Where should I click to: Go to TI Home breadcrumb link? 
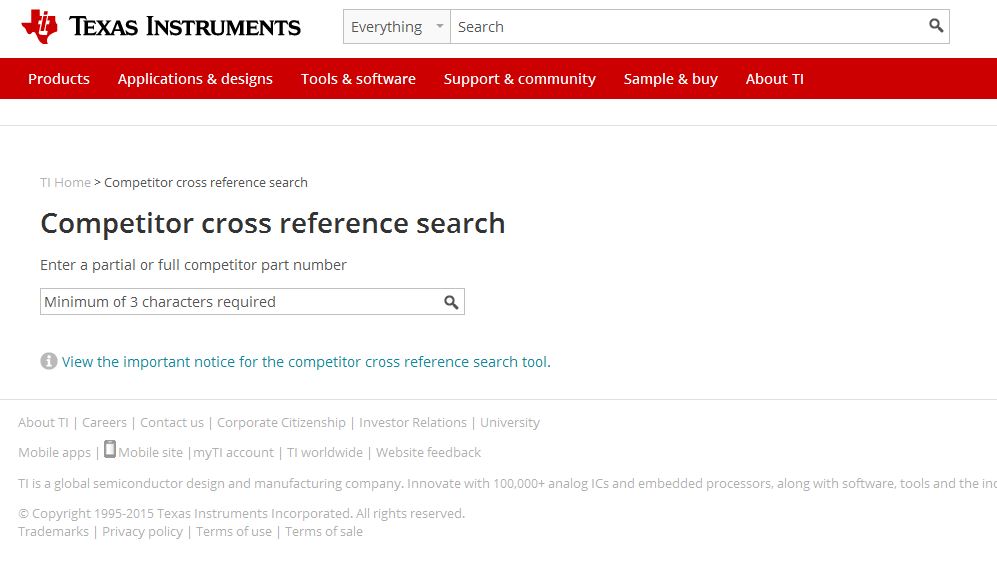coord(65,183)
